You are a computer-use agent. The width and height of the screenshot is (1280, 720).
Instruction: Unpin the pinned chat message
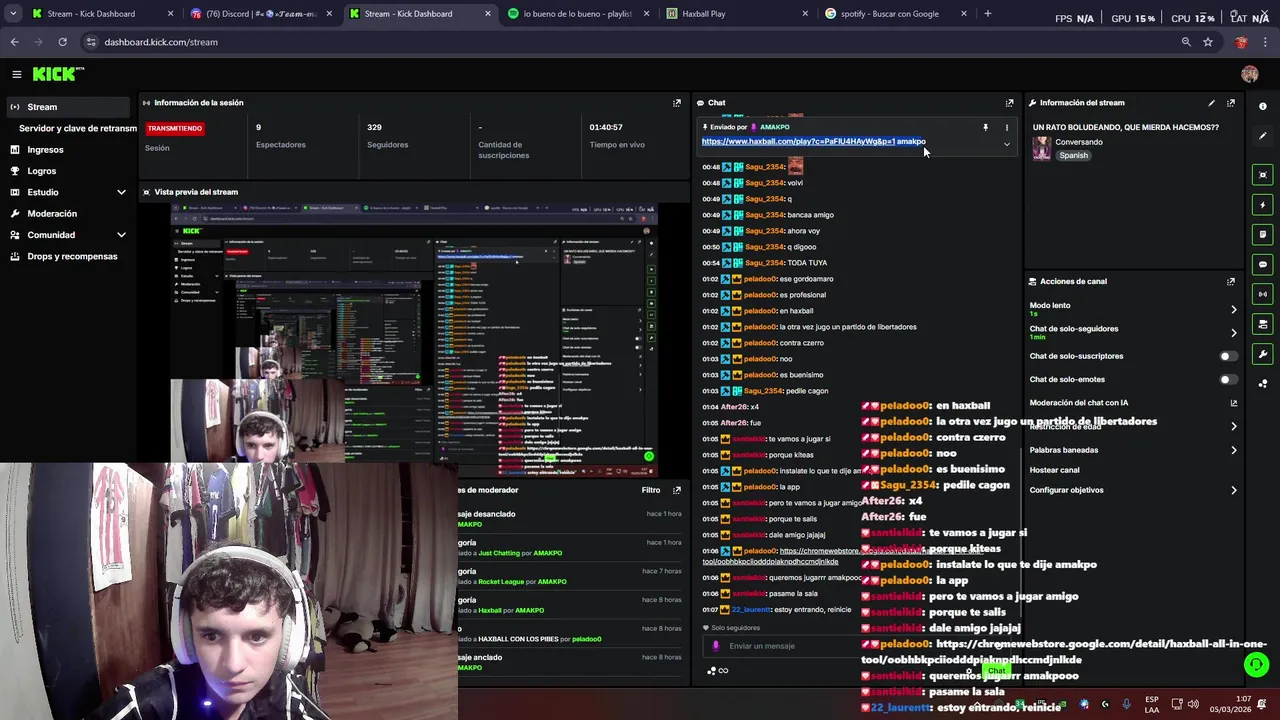point(985,127)
